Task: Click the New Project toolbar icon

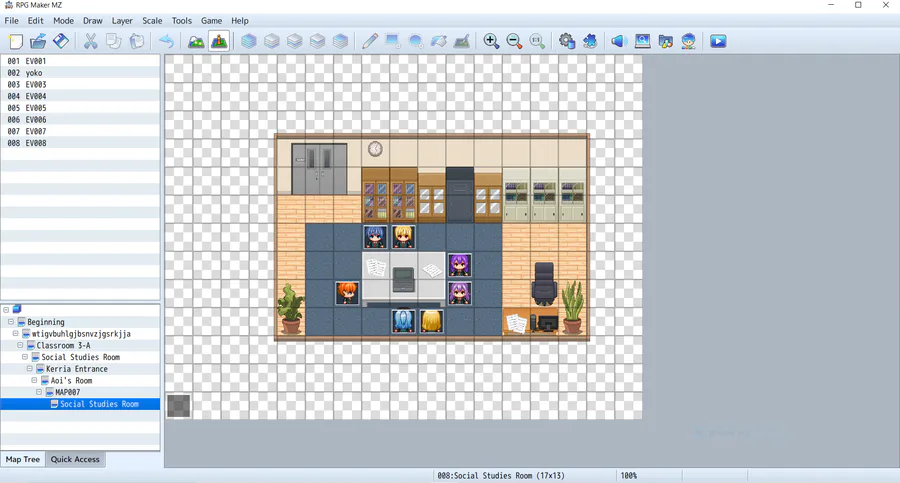Action: 15,41
